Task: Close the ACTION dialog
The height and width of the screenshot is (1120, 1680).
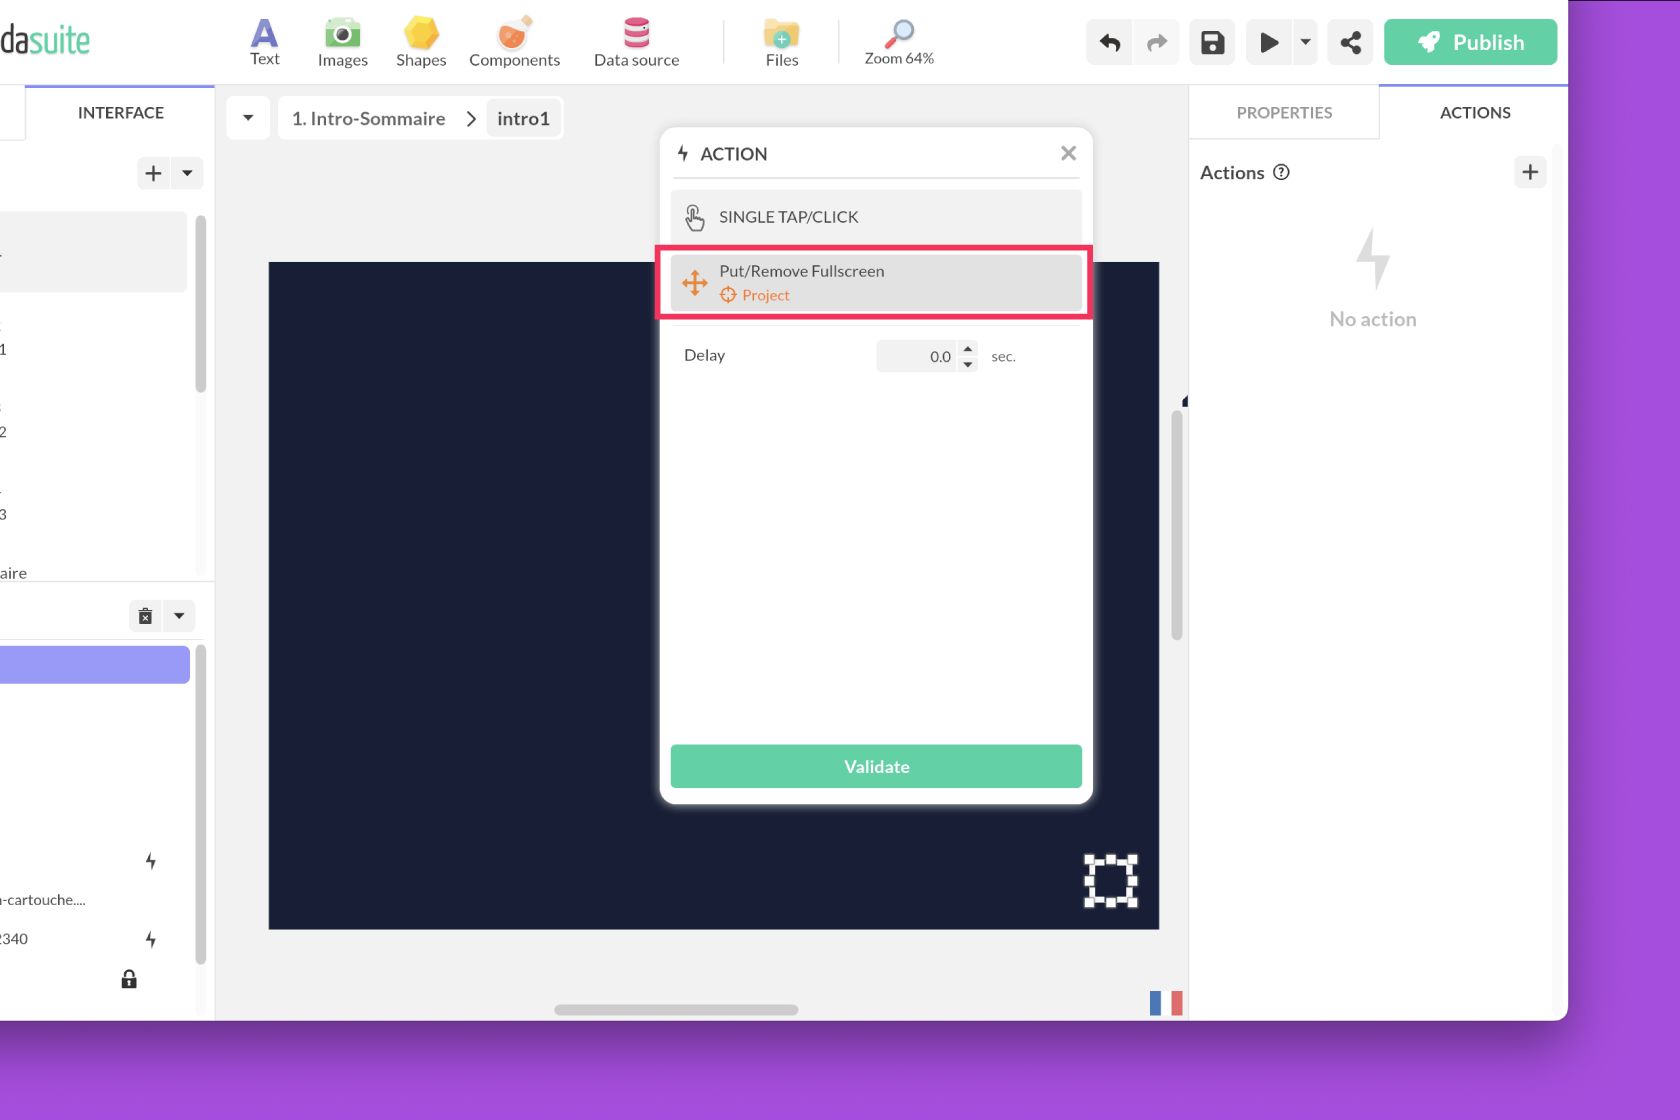Action: [1068, 153]
